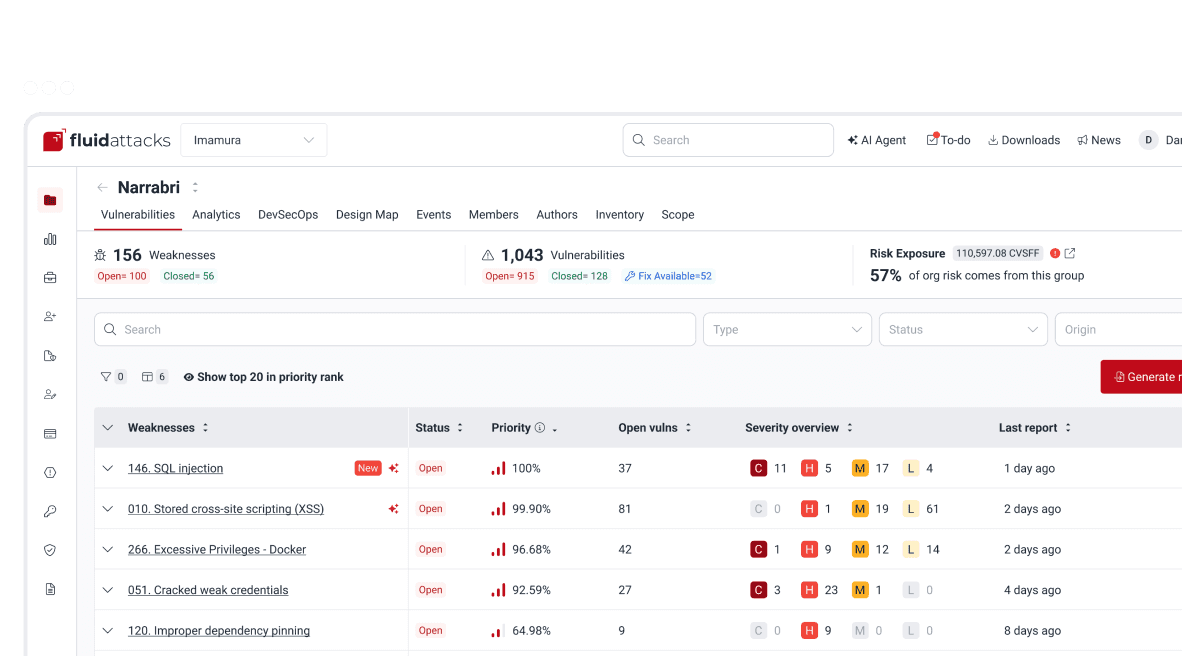Switch to the DevSecOps tab
The image size is (1182, 656).
click(288, 214)
